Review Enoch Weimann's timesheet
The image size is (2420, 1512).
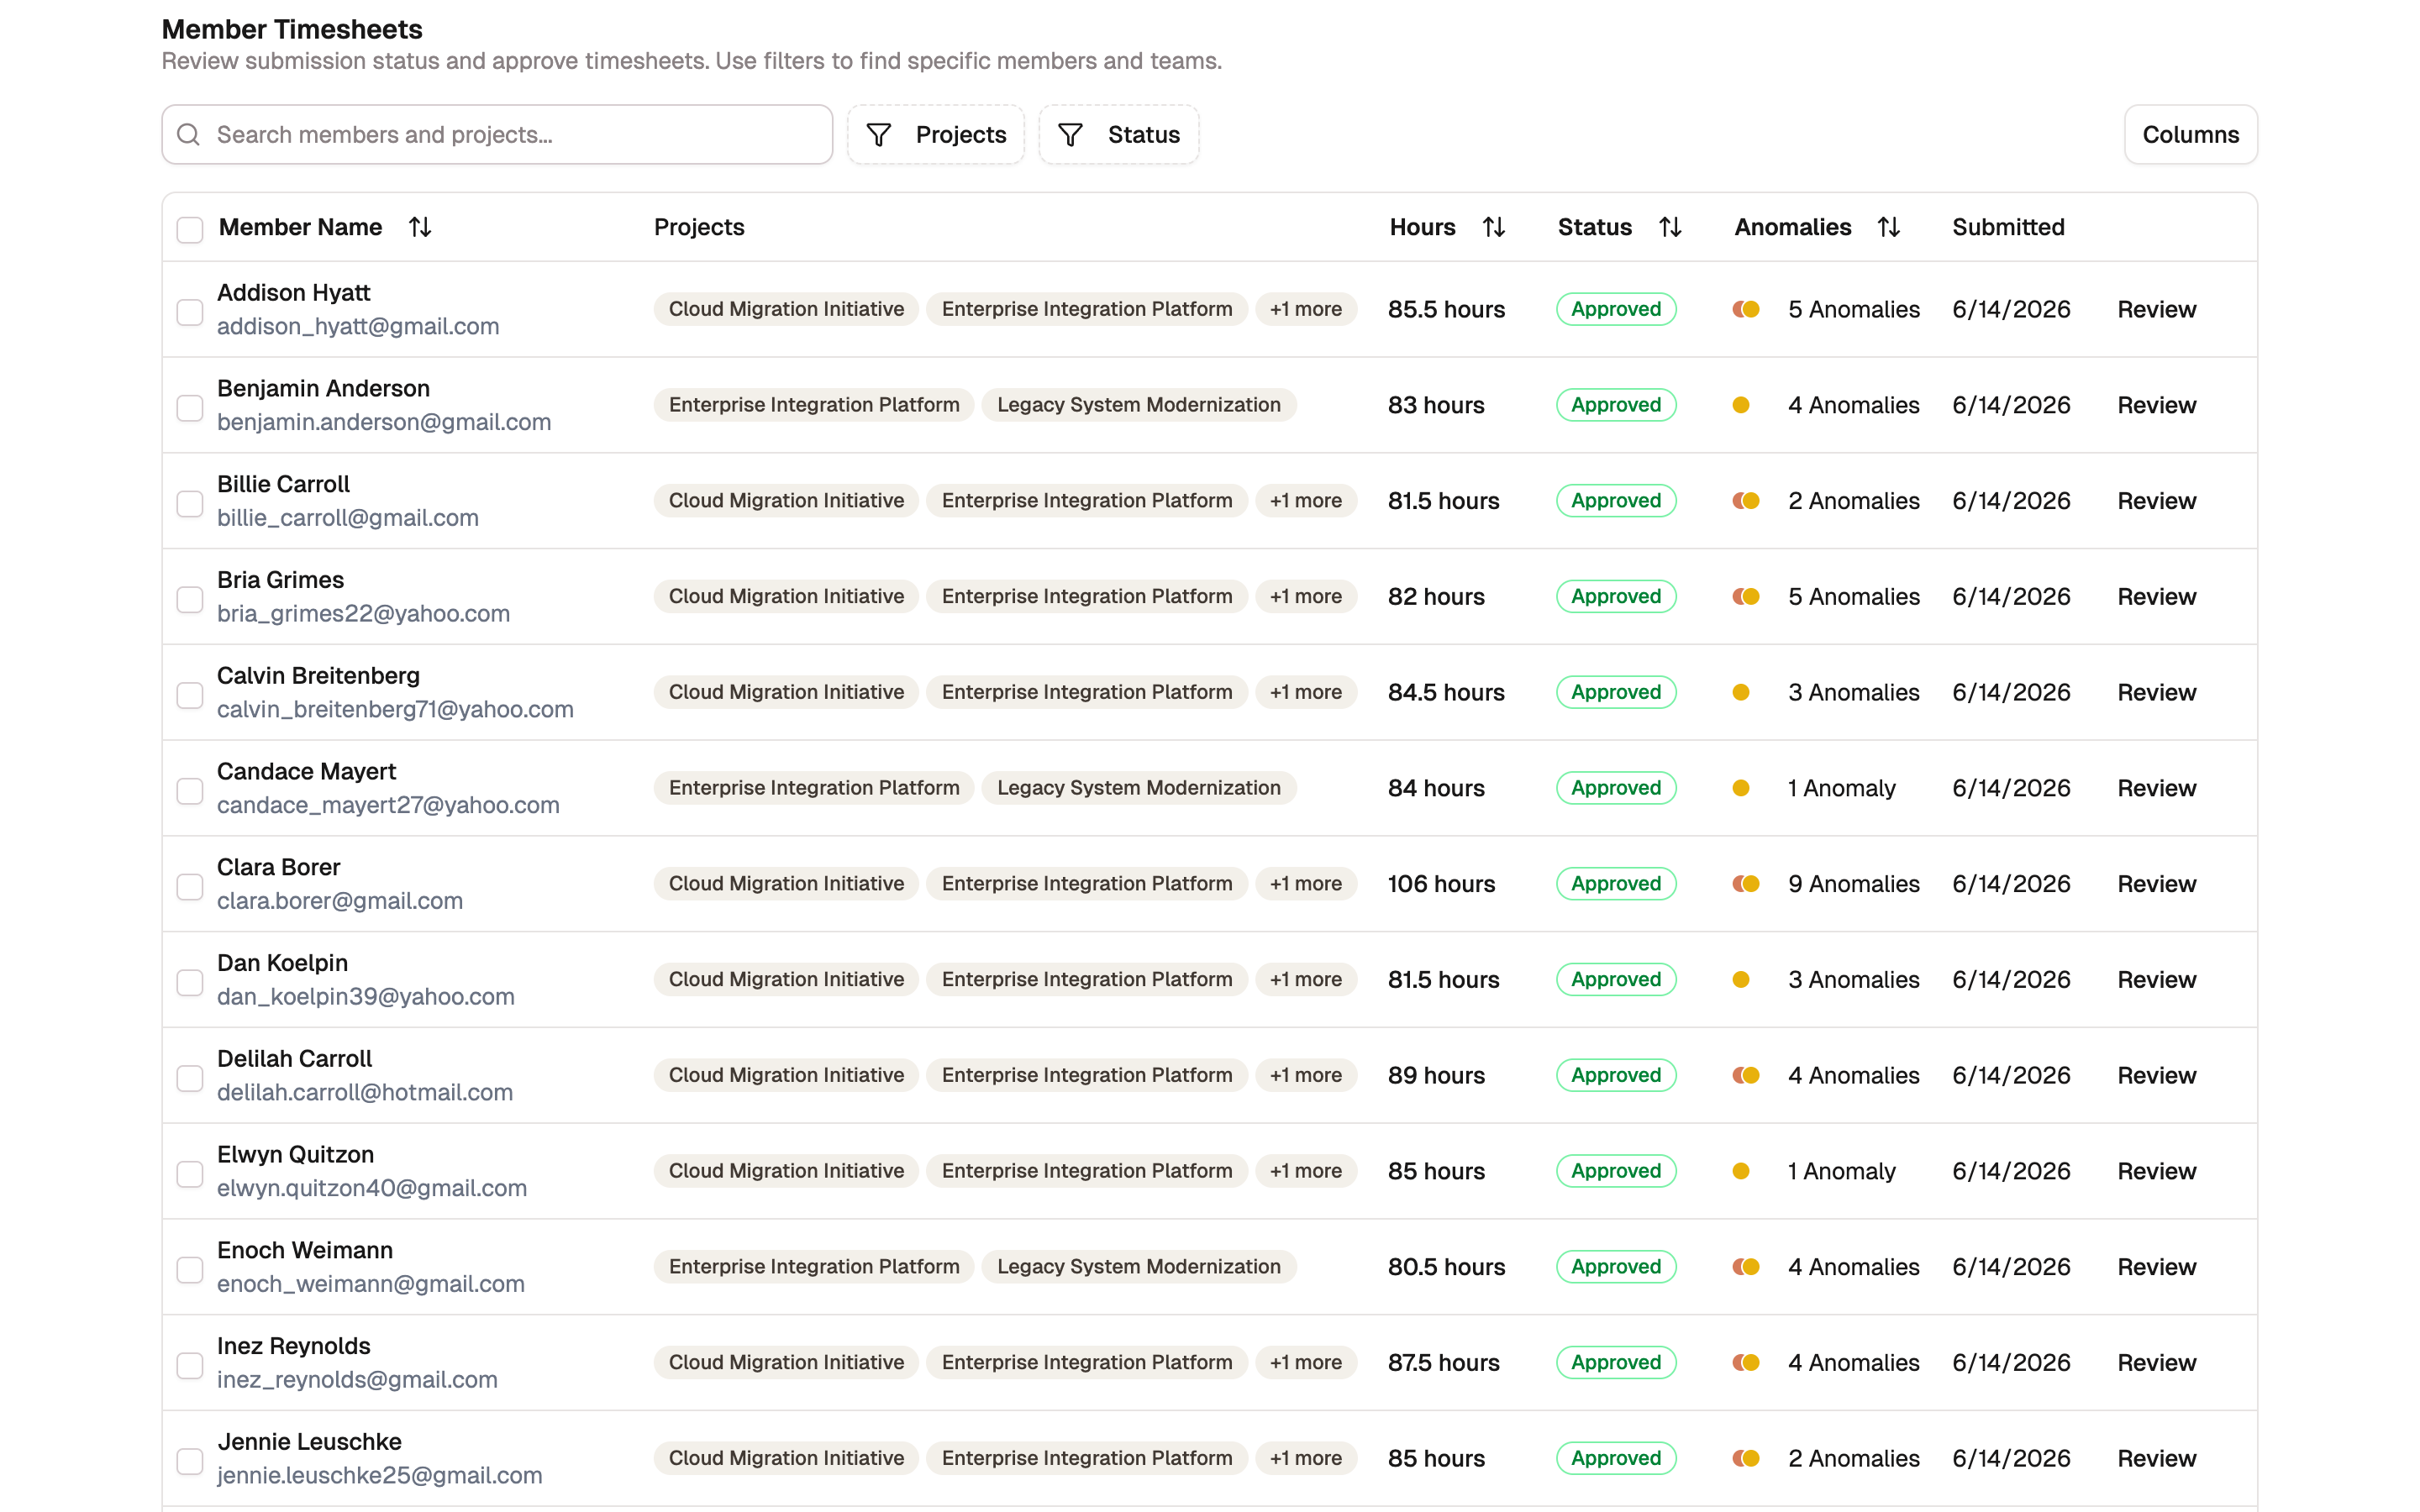(2156, 1267)
